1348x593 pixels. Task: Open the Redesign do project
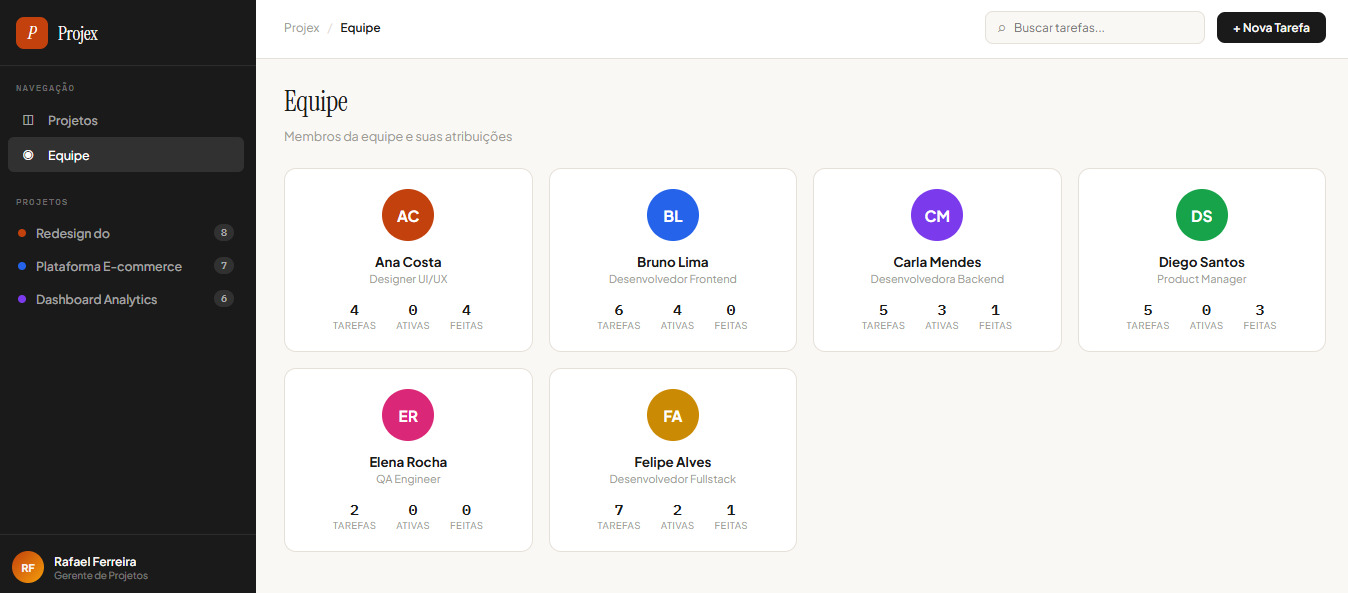pyautogui.click(x=126, y=233)
